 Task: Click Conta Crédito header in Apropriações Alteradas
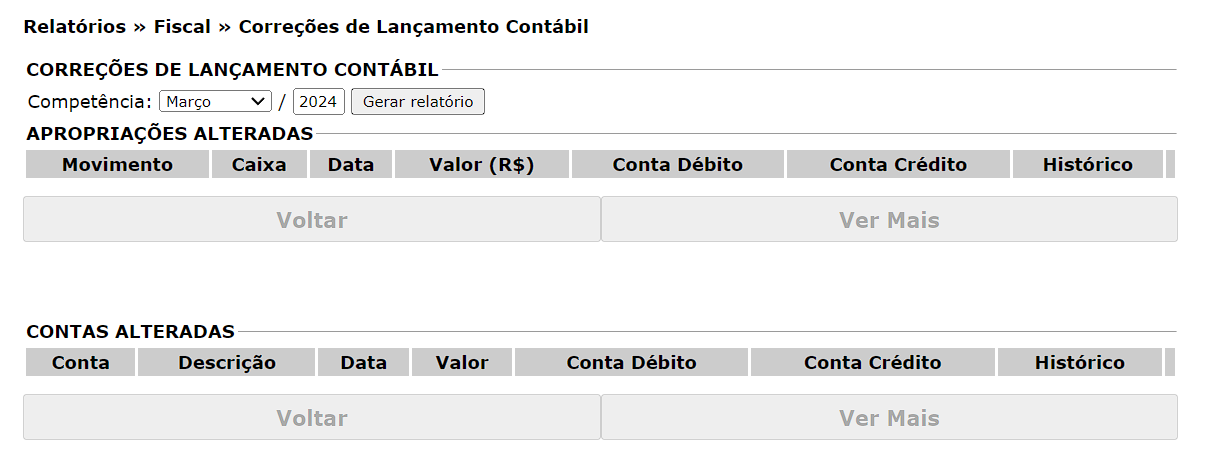tap(898, 165)
